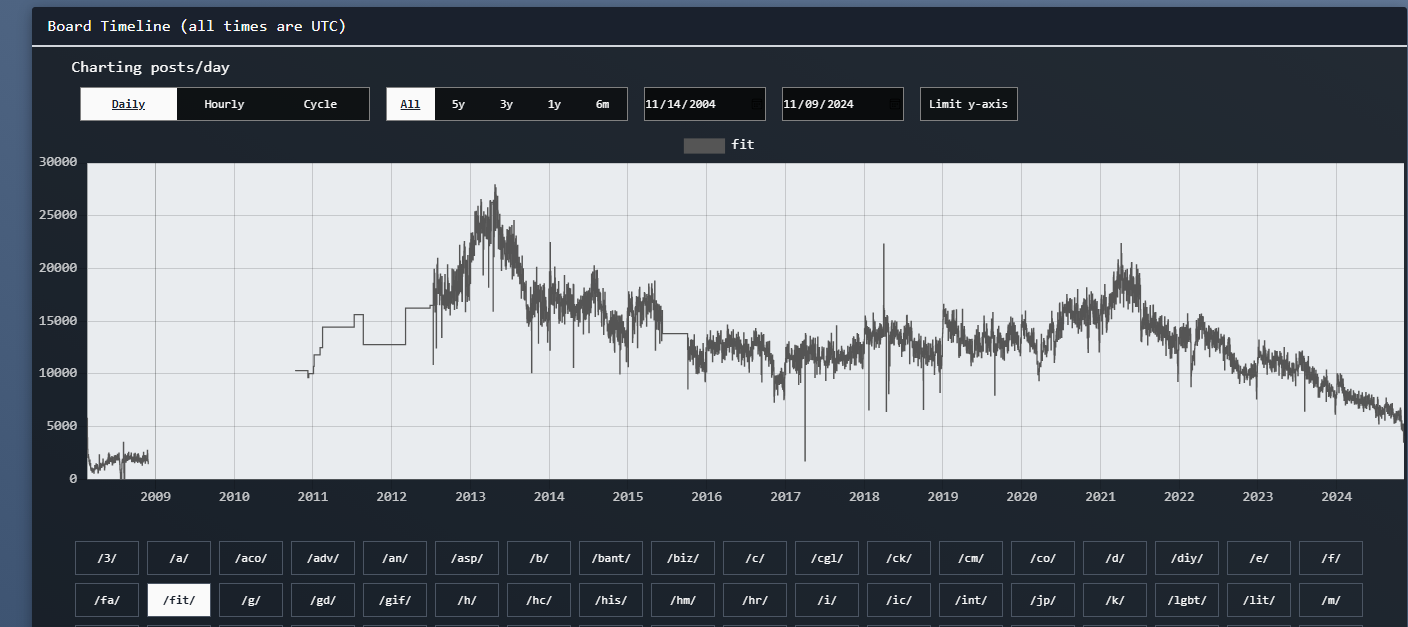
Task: Choose the /int/ board
Action: pyautogui.click(x=971, y=600)
